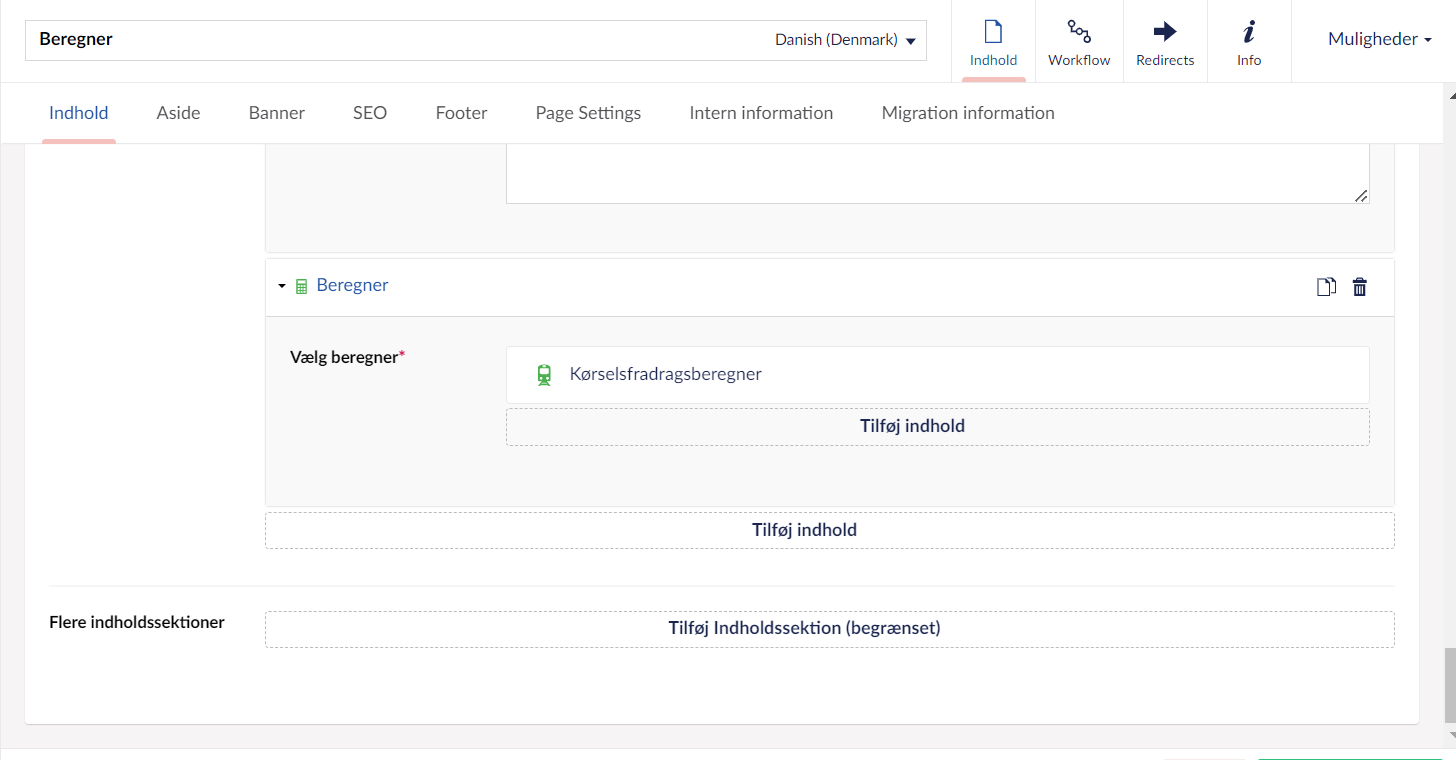Image resolution: width=1456 pixels, height=760 pixels.
Task: Delete the Beregner block via trash icon
Action: (x=1360, y=287)
